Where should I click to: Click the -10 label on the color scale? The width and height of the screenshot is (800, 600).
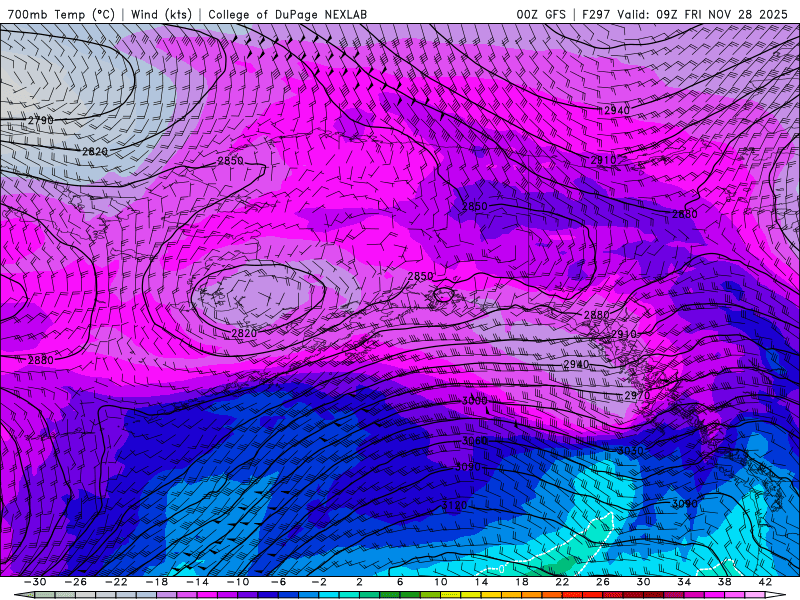(x=238, y=582)
